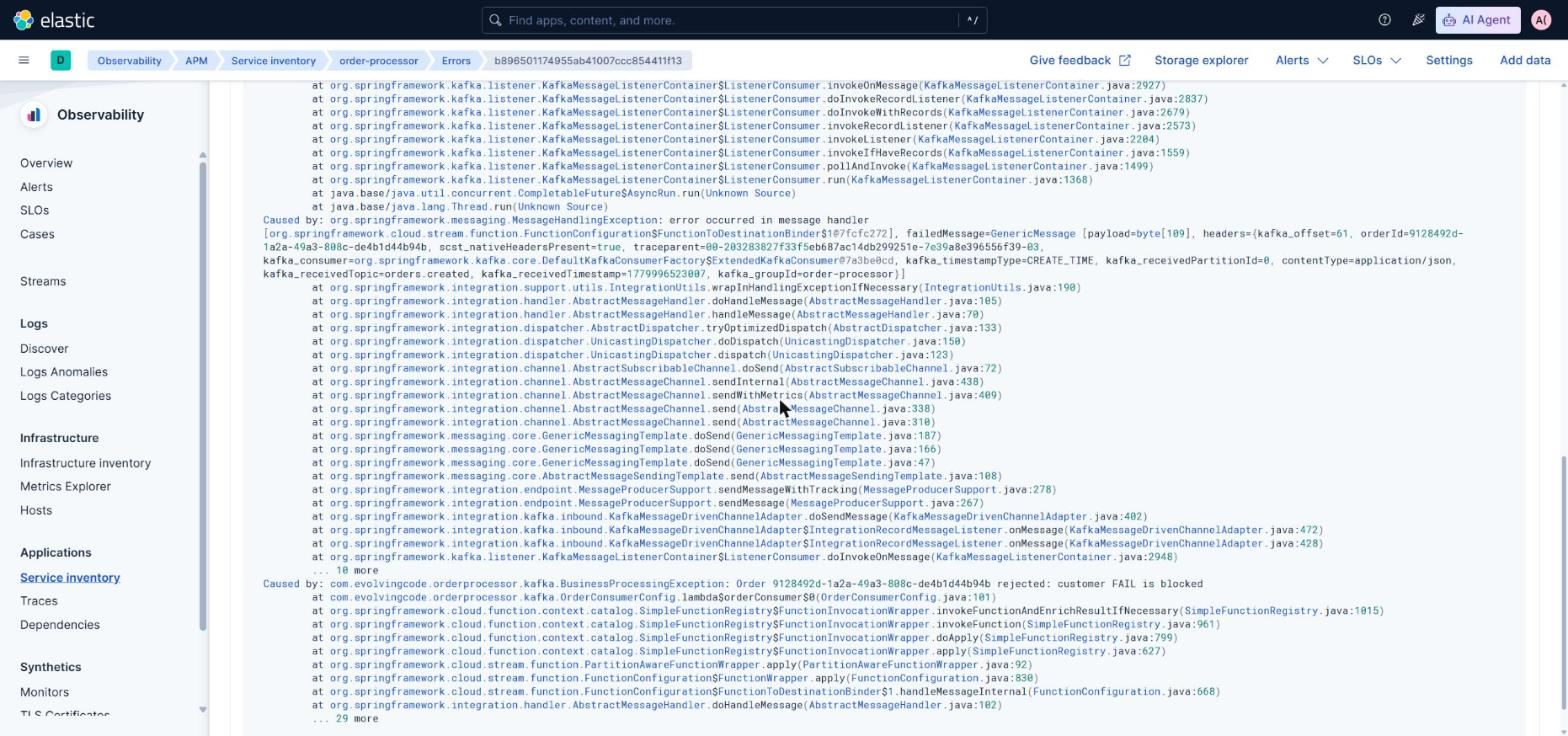1568x736 pixels.
Task: Open SLOs in the sidebar
Action: [34, 210]
